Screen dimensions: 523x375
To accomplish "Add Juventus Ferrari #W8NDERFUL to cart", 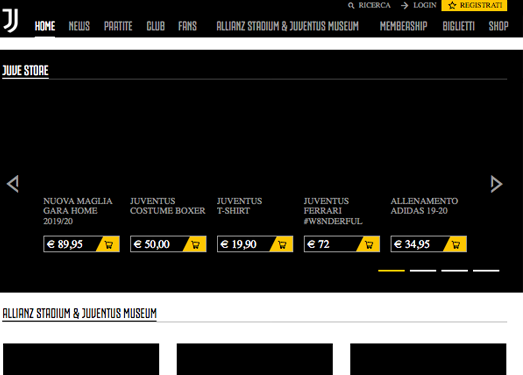I will coord(369,244).
